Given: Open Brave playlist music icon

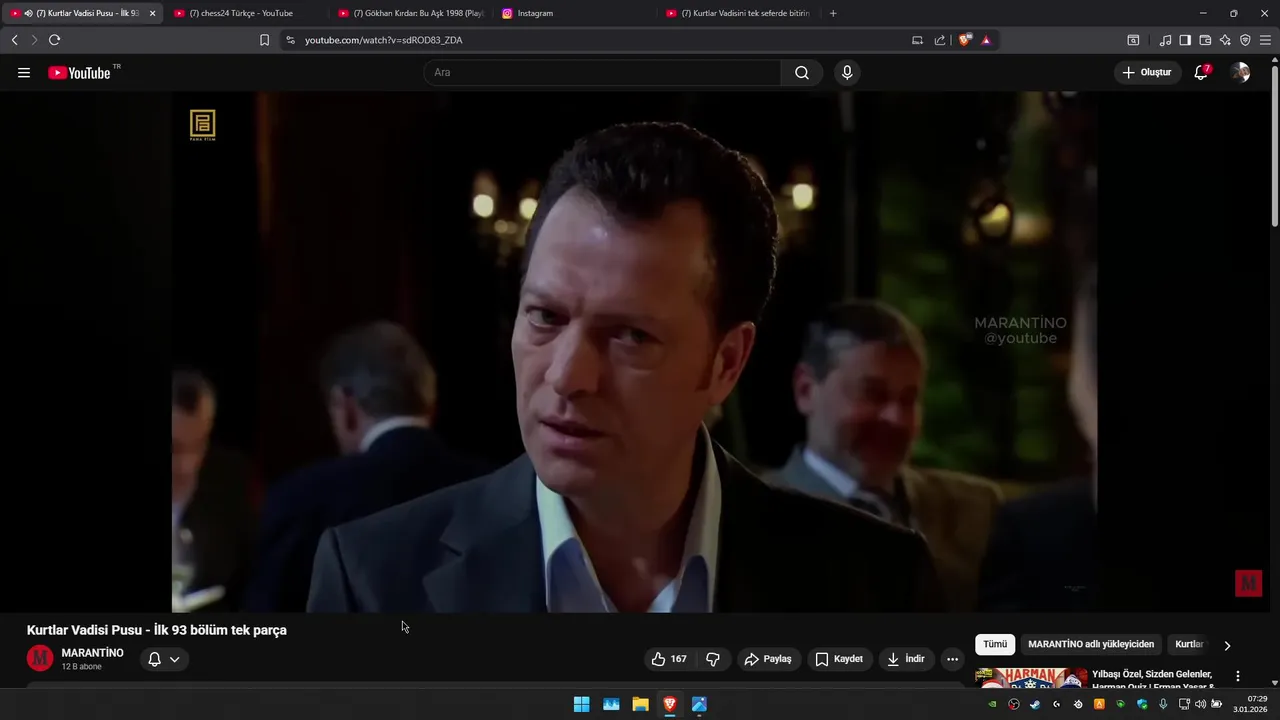Looking at the screenshot, I should click(x=1165, y=40).
